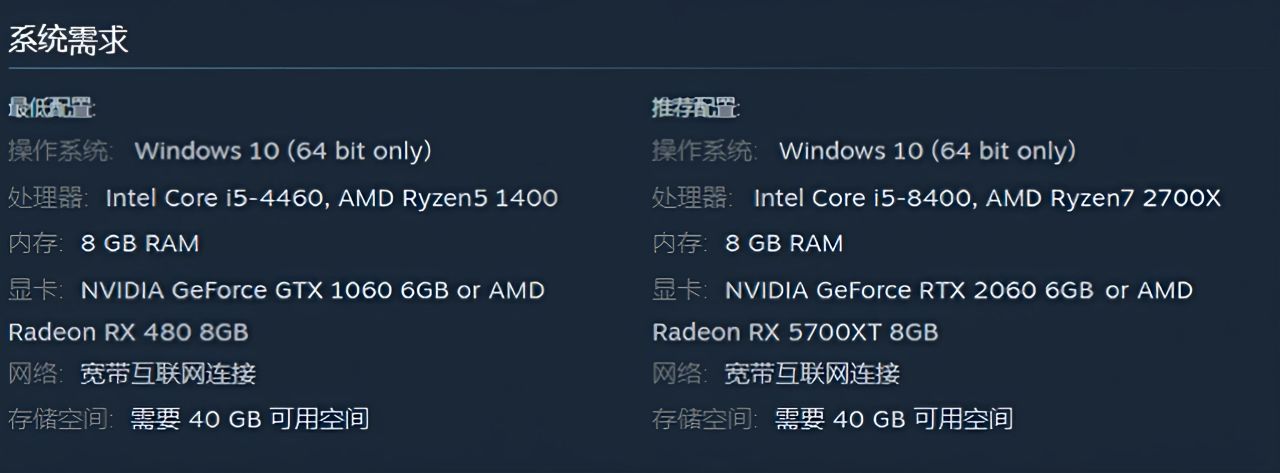
Task: Select the 推荐配置 heading
Action: (x=695, y=108)
